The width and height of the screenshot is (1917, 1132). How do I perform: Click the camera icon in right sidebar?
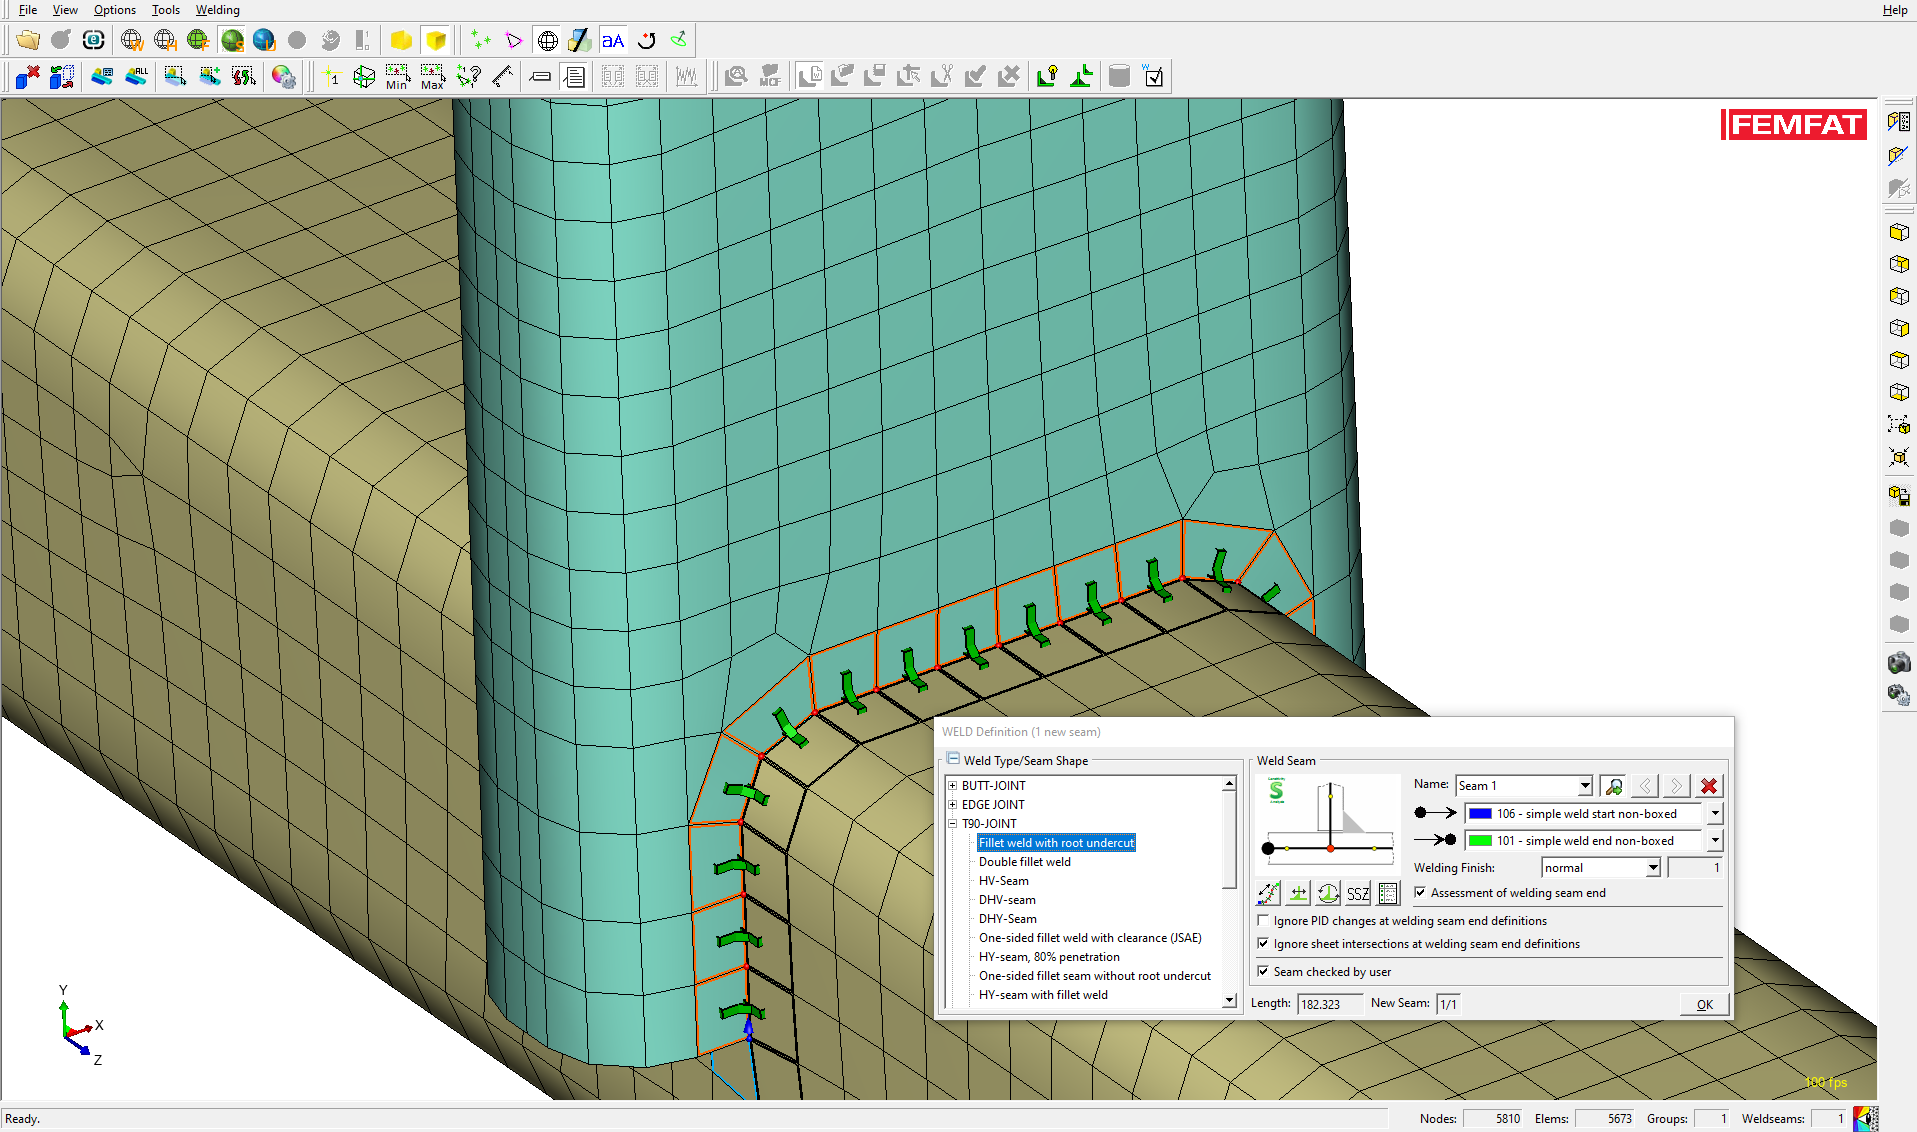pyautogui.click(x=1898, y=663)
